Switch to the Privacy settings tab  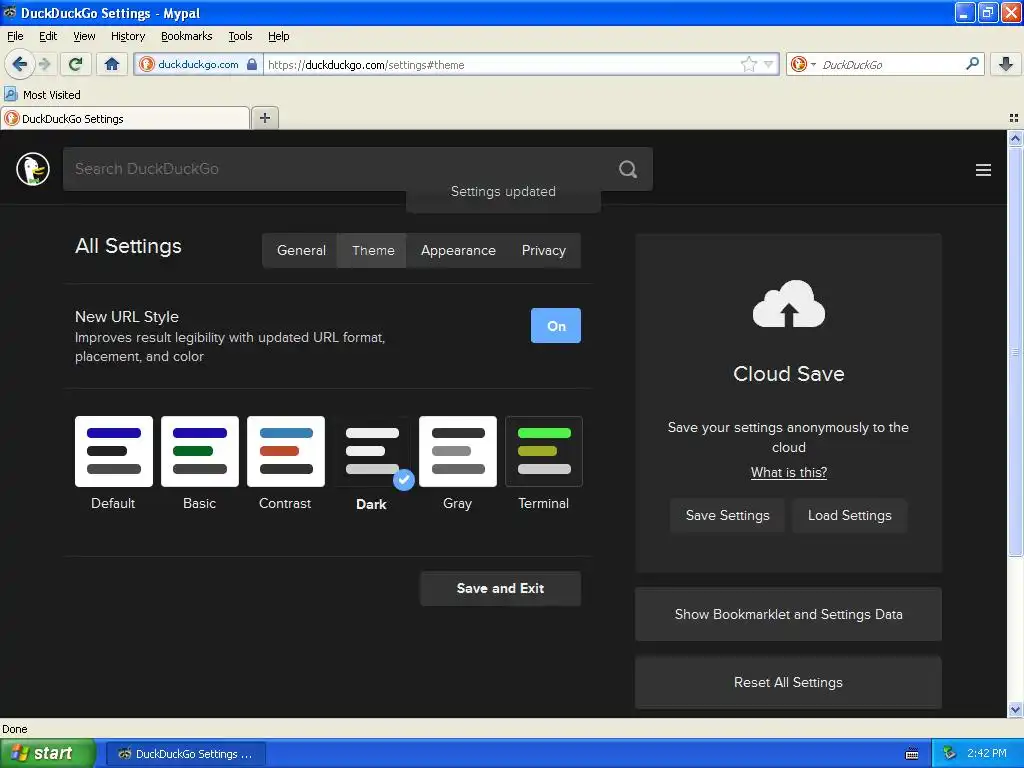(543, 251)
